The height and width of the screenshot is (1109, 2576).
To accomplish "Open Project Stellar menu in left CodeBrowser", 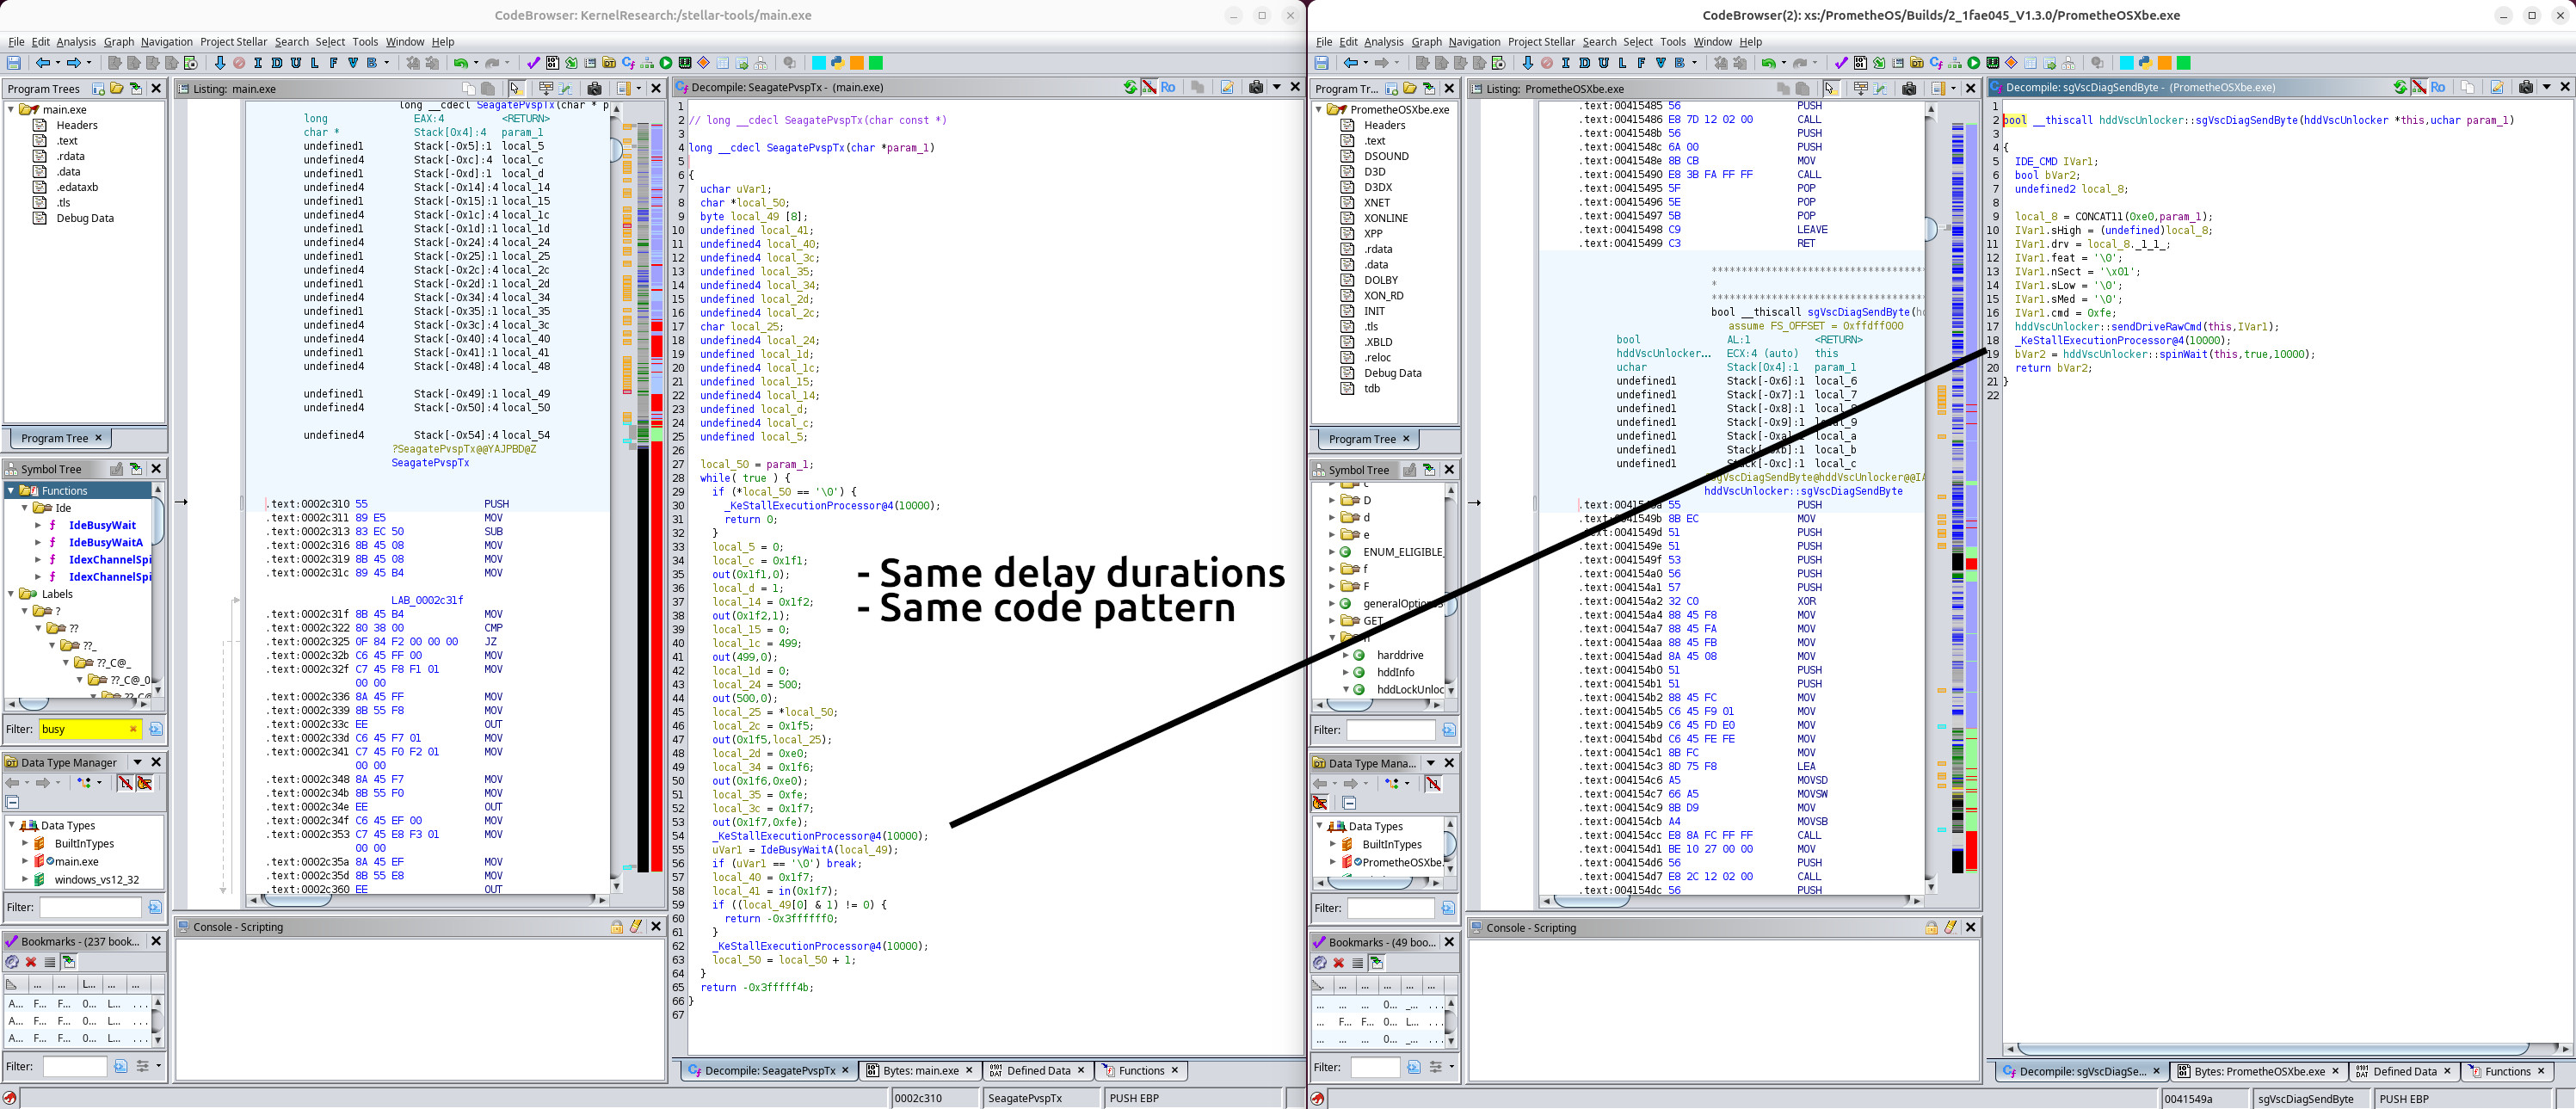I will (233, 42).
